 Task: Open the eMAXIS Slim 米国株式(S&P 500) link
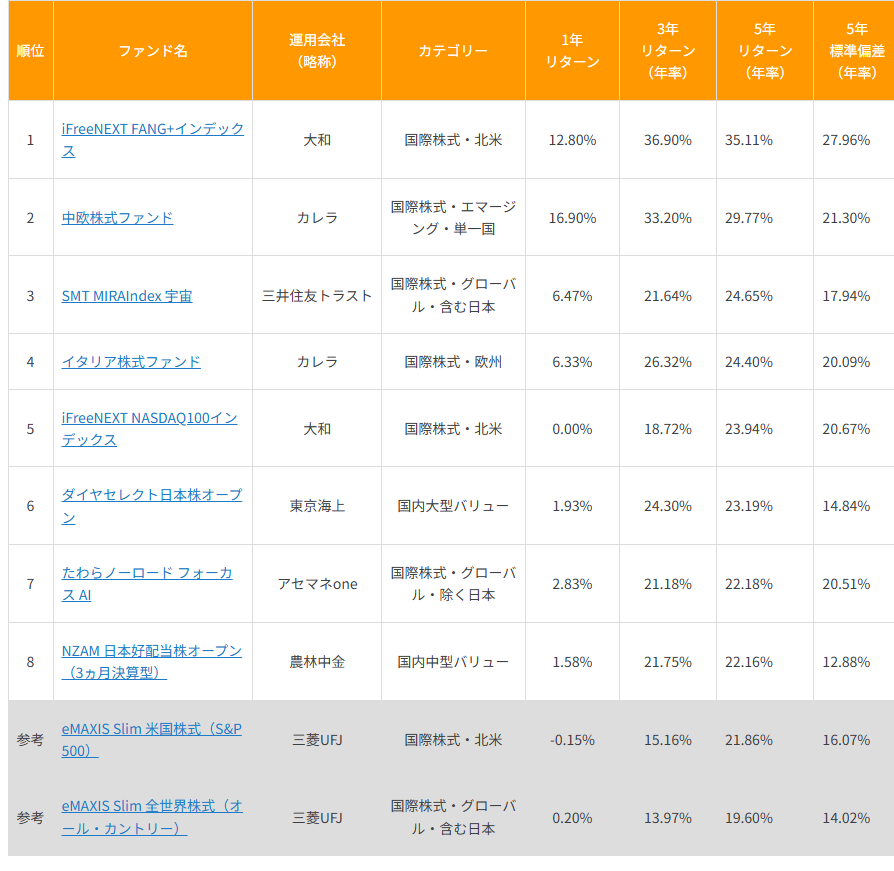pyautogui.click(x=152, y=740)
